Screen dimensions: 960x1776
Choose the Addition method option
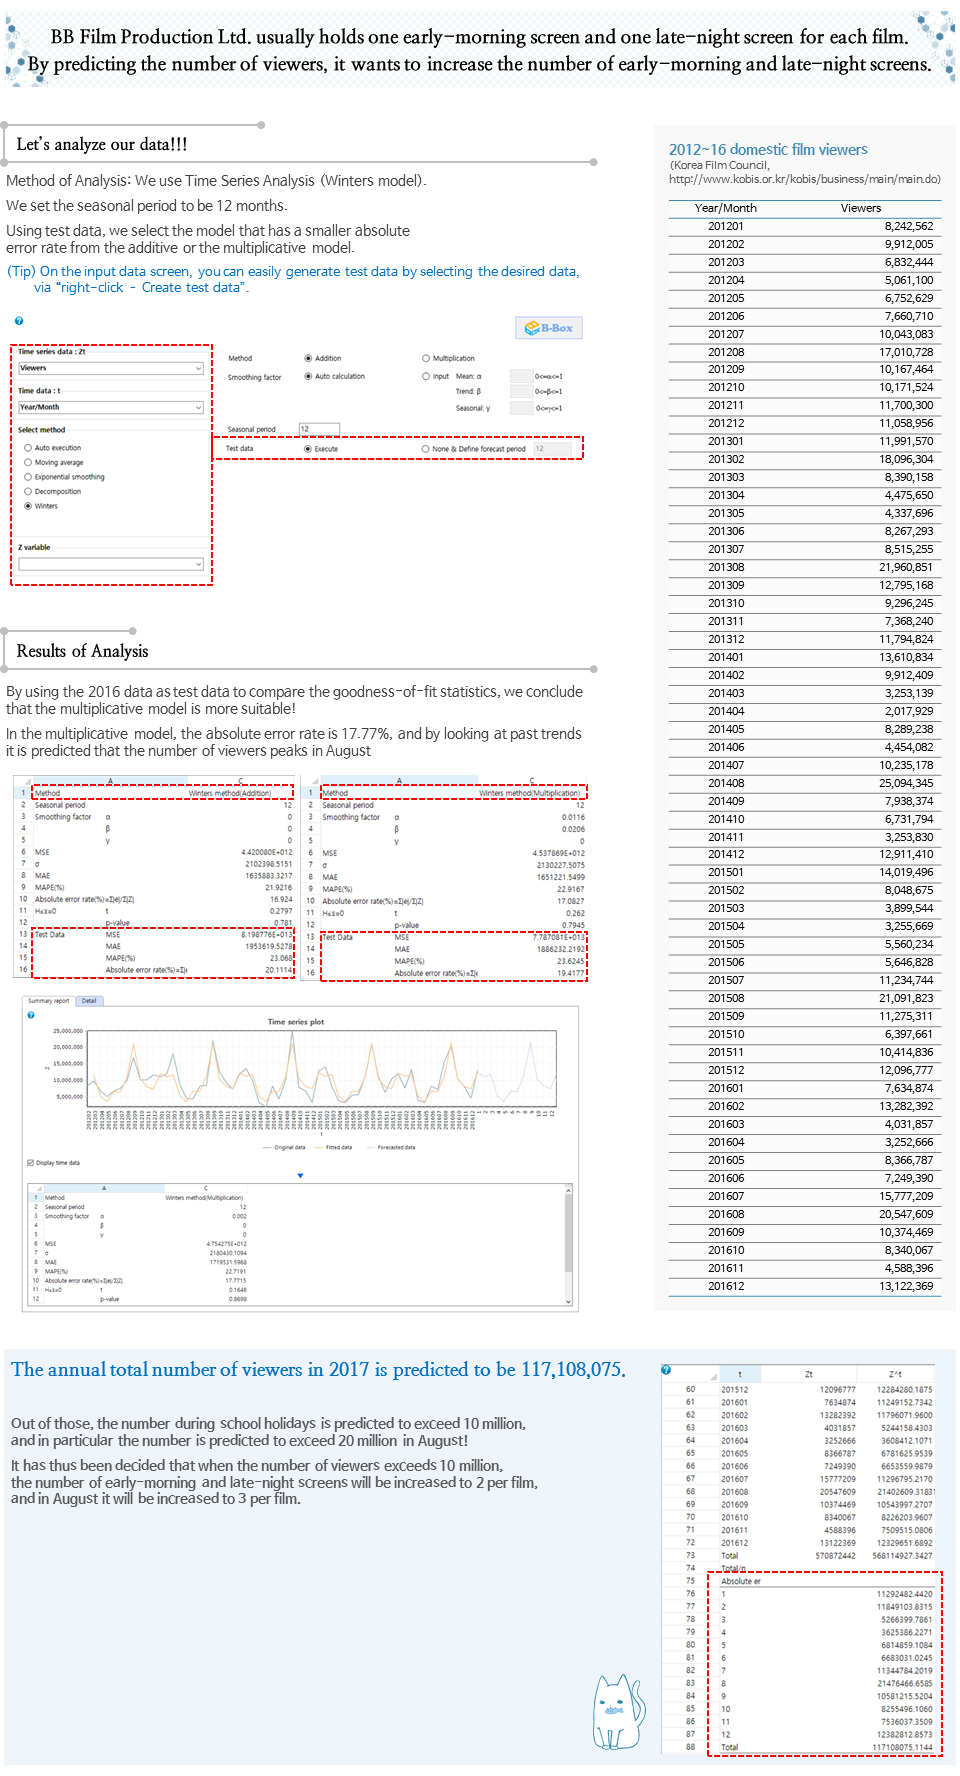tap(308, 358)
